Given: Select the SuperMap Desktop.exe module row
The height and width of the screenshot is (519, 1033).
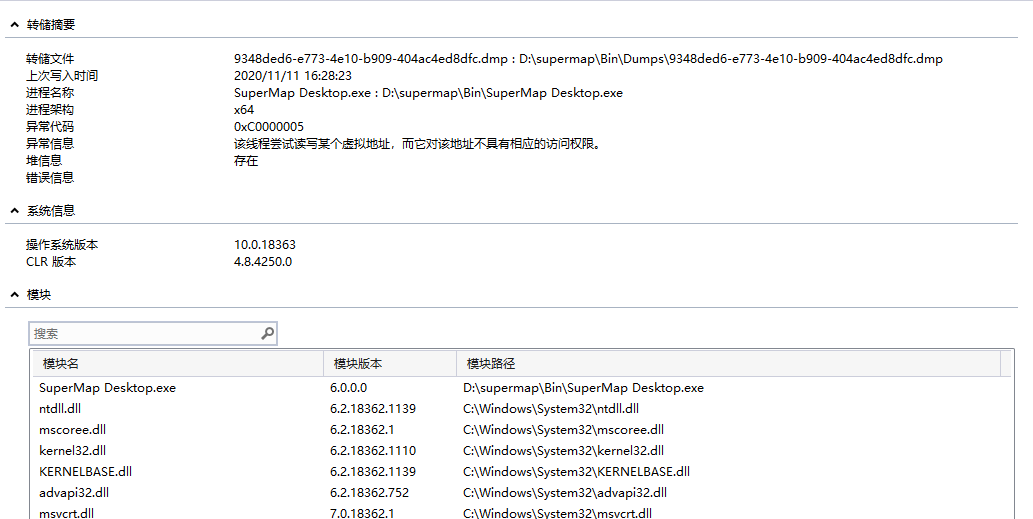Looking at the screenshot, I should 521,388.
